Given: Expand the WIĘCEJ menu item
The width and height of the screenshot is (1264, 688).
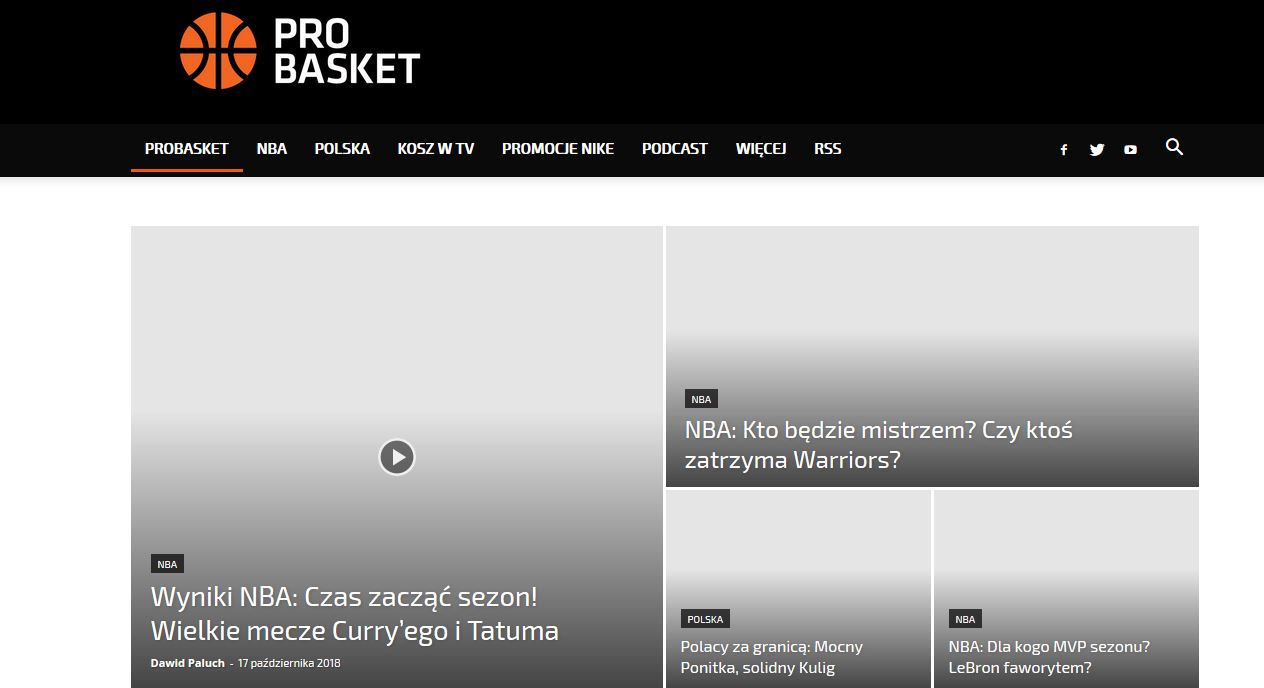Looking at the screenshot, I should point(761,148).
